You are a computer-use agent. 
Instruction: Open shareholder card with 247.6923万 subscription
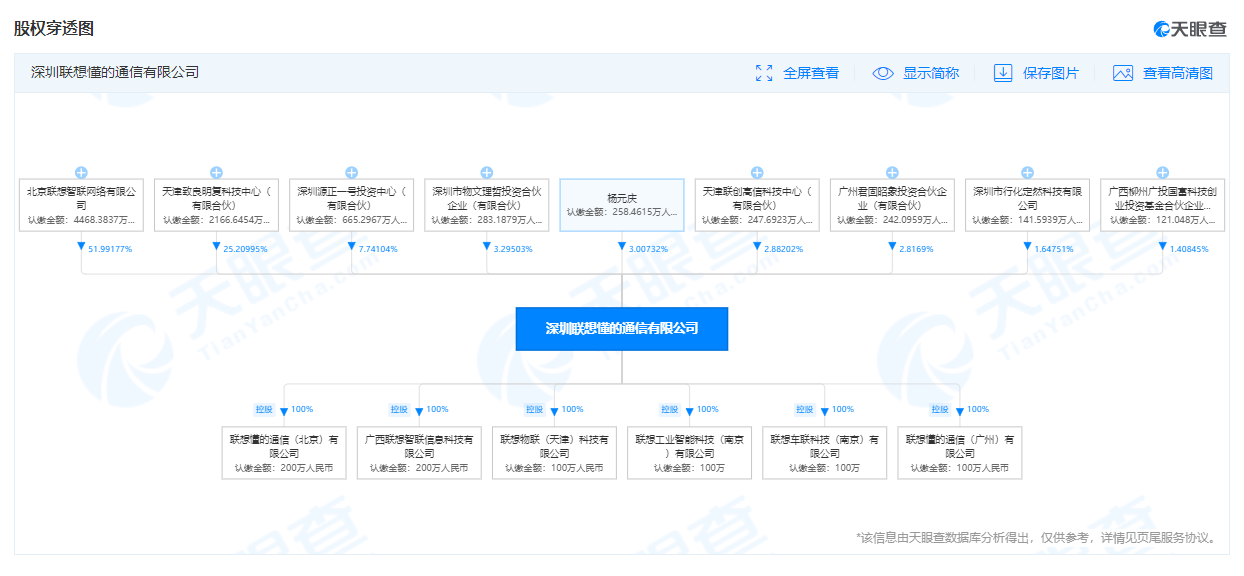(x=757, y=205)
